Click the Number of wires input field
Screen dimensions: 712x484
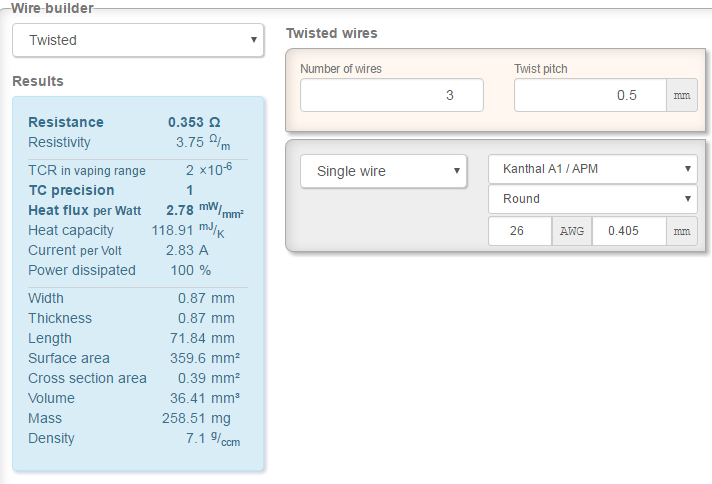click(x=391, y=95)
